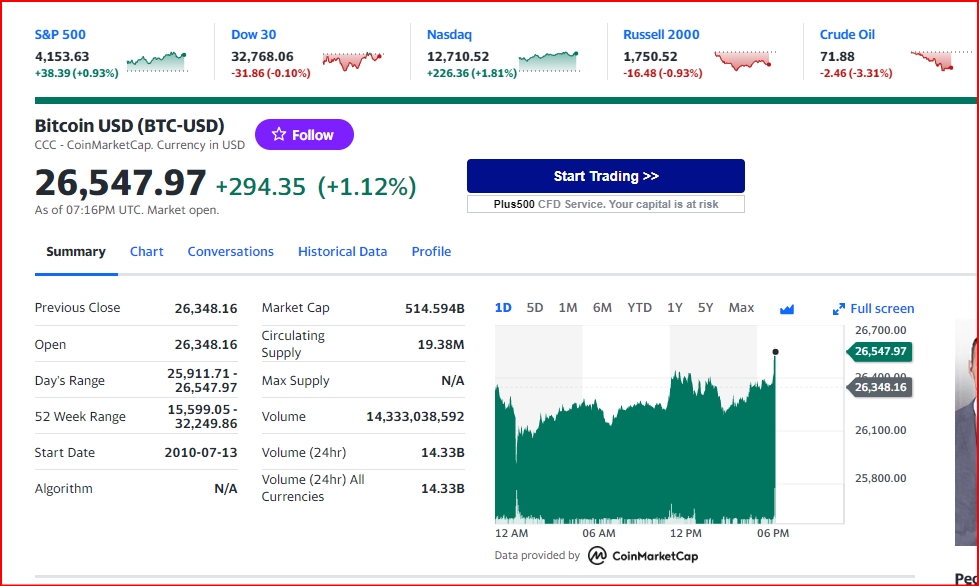Switch to the Chart tab
This screenshot has width=979, height=586.
click(147, 251)
